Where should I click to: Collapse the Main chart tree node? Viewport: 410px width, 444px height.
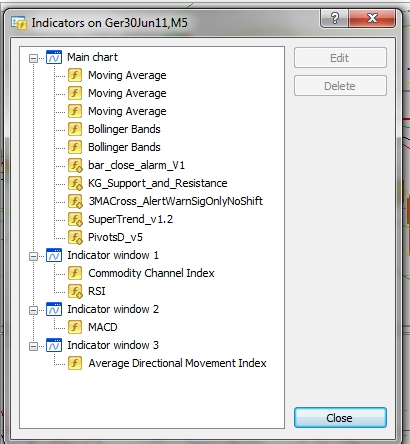click(33, 59)
